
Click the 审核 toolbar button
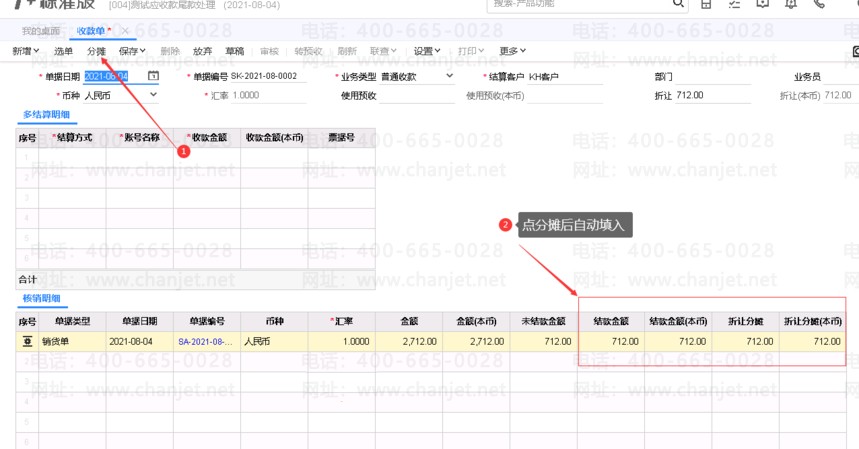click(x=269, y=51)
